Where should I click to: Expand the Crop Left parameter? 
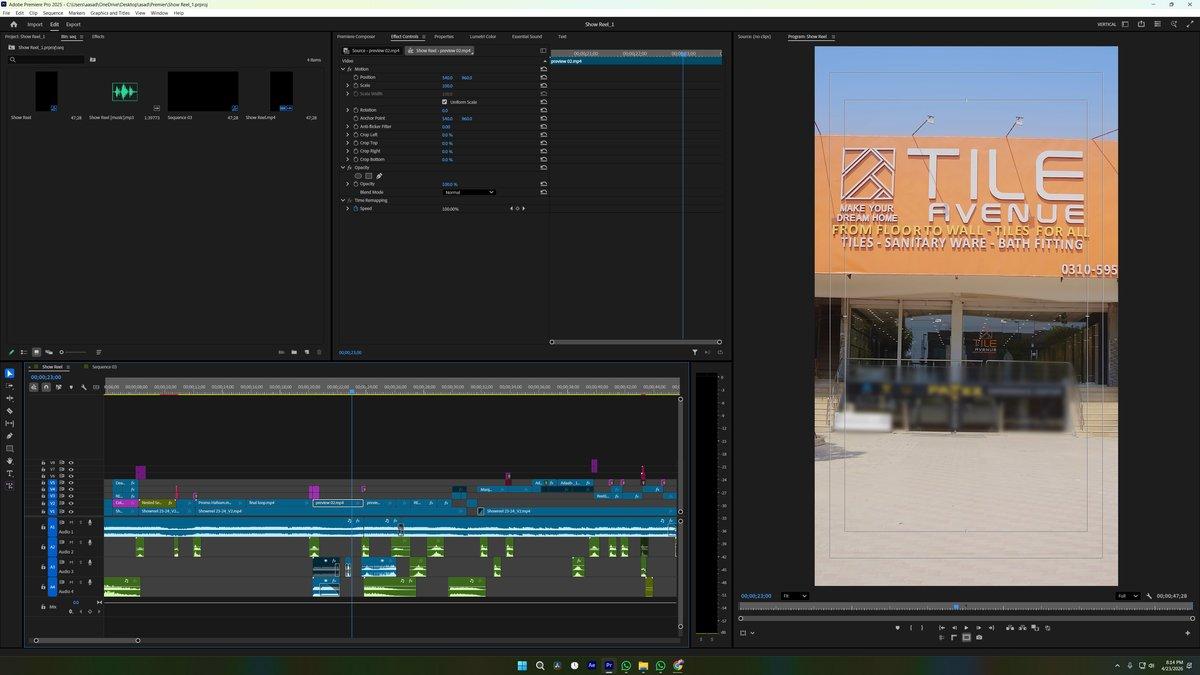(x=348, y=134)
